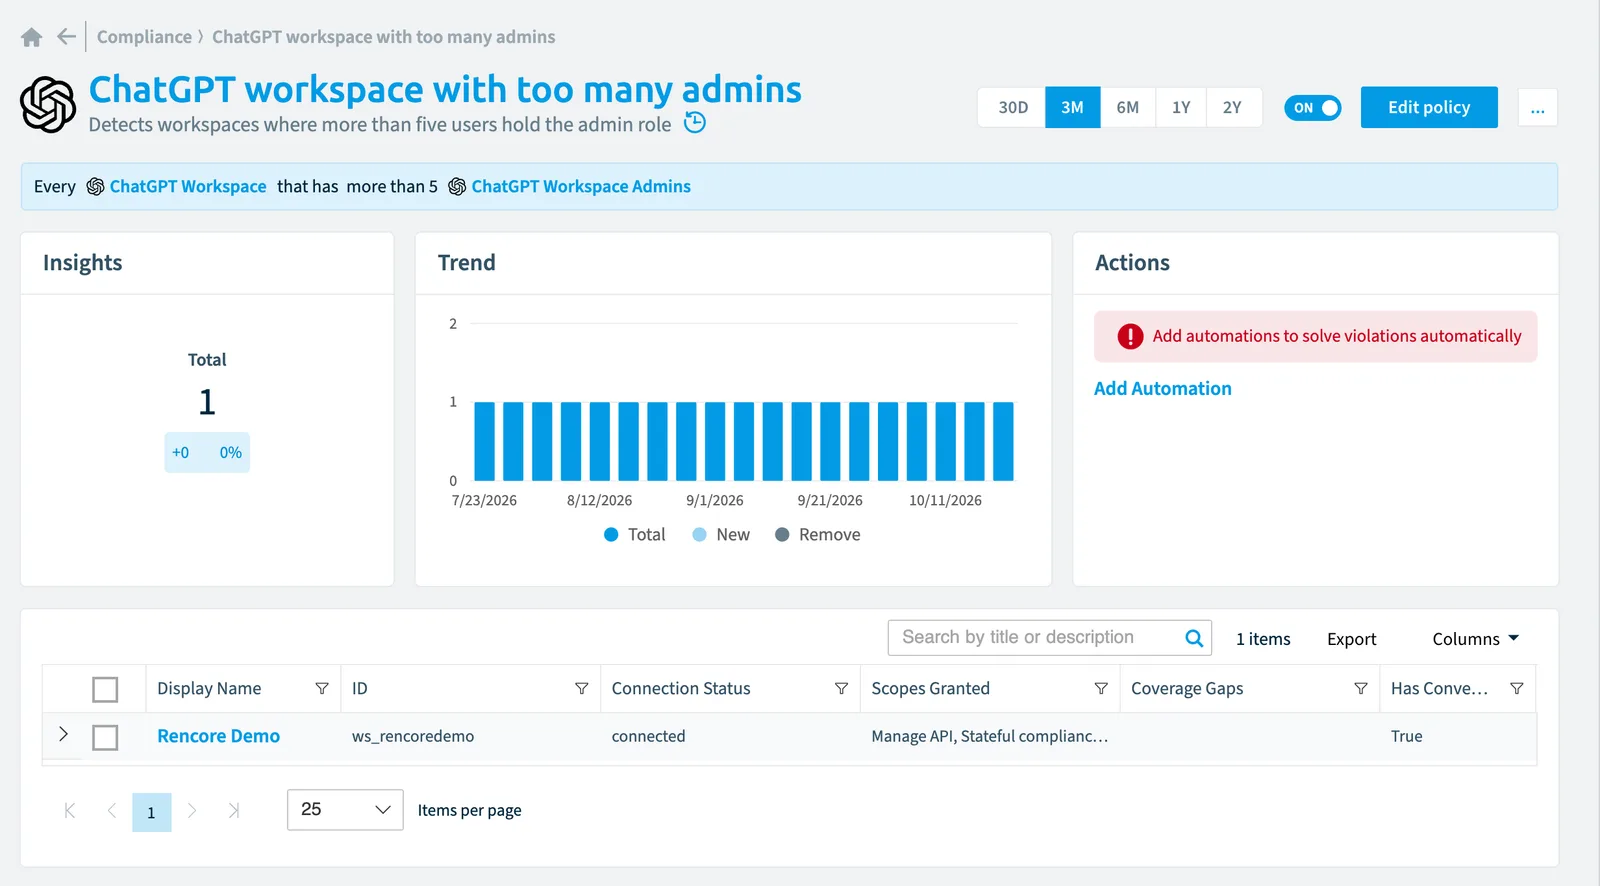Screen dimensions: 1600x886
Task: Go to previous page arrow
Action: (x=111, y=811)
